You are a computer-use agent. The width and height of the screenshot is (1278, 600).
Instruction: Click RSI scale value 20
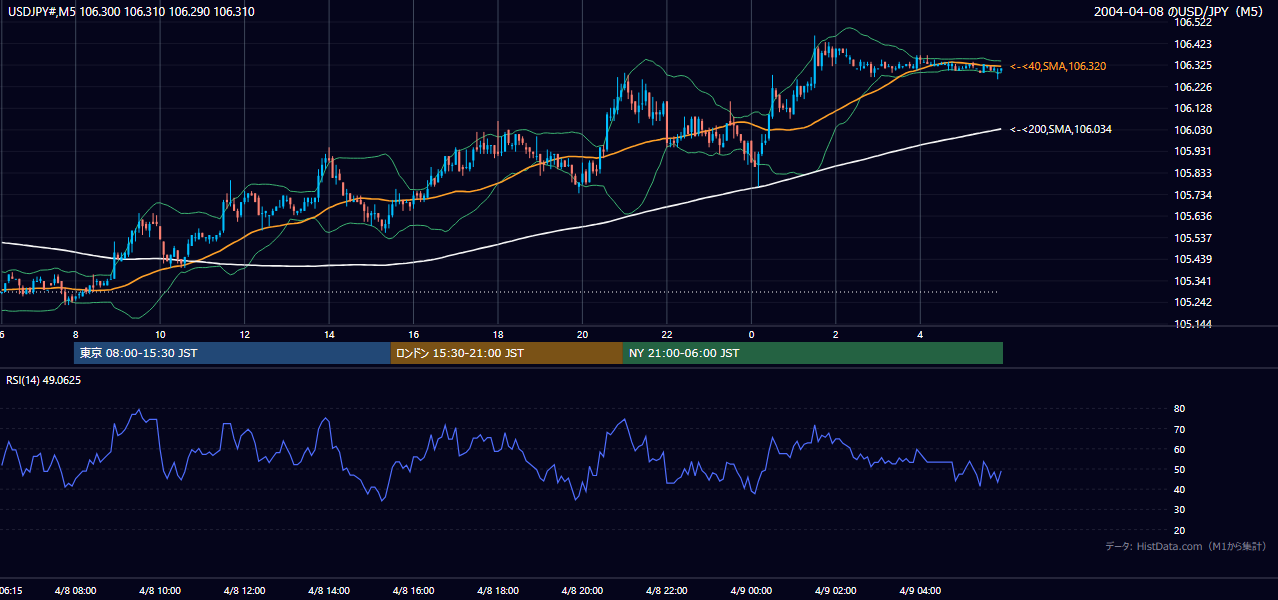click(1180, 530)
